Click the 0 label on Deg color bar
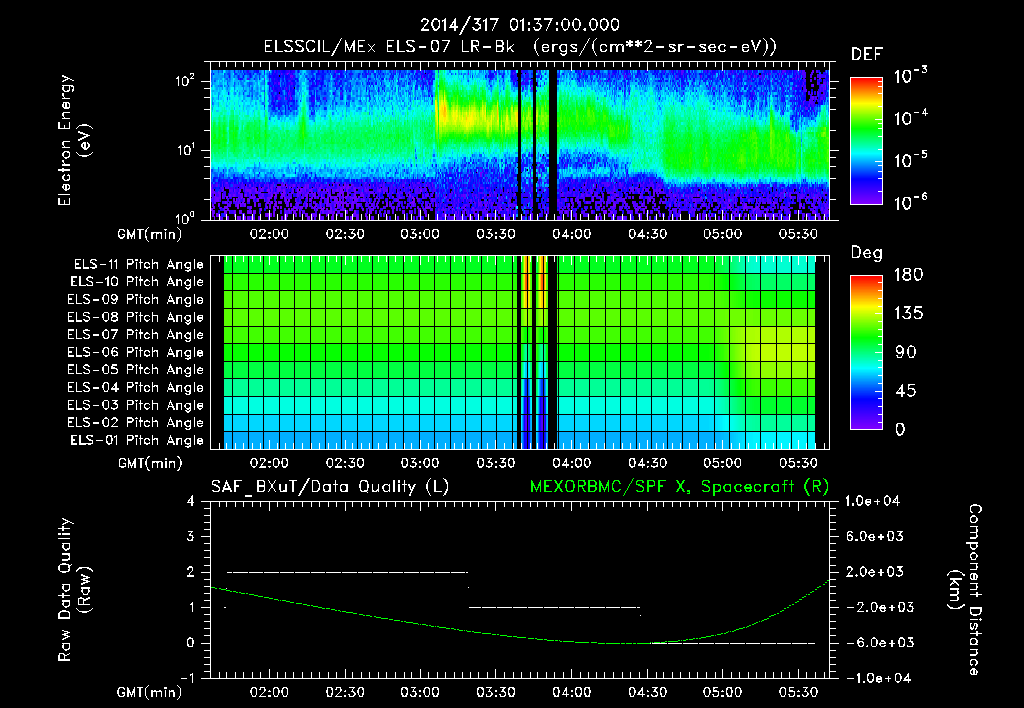This screenshot has height=708, width=1024. click(901, 430)
